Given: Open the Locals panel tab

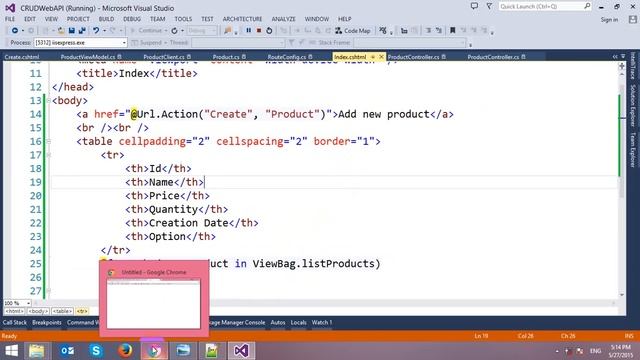Looking at the screenshot, I should pos(298,322).
